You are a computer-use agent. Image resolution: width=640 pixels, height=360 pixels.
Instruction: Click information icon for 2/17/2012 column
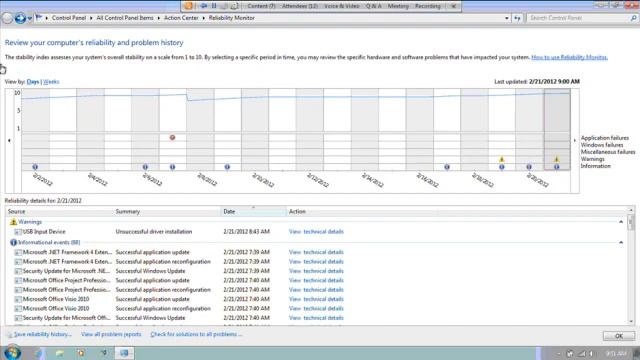(x=447, y=167)
